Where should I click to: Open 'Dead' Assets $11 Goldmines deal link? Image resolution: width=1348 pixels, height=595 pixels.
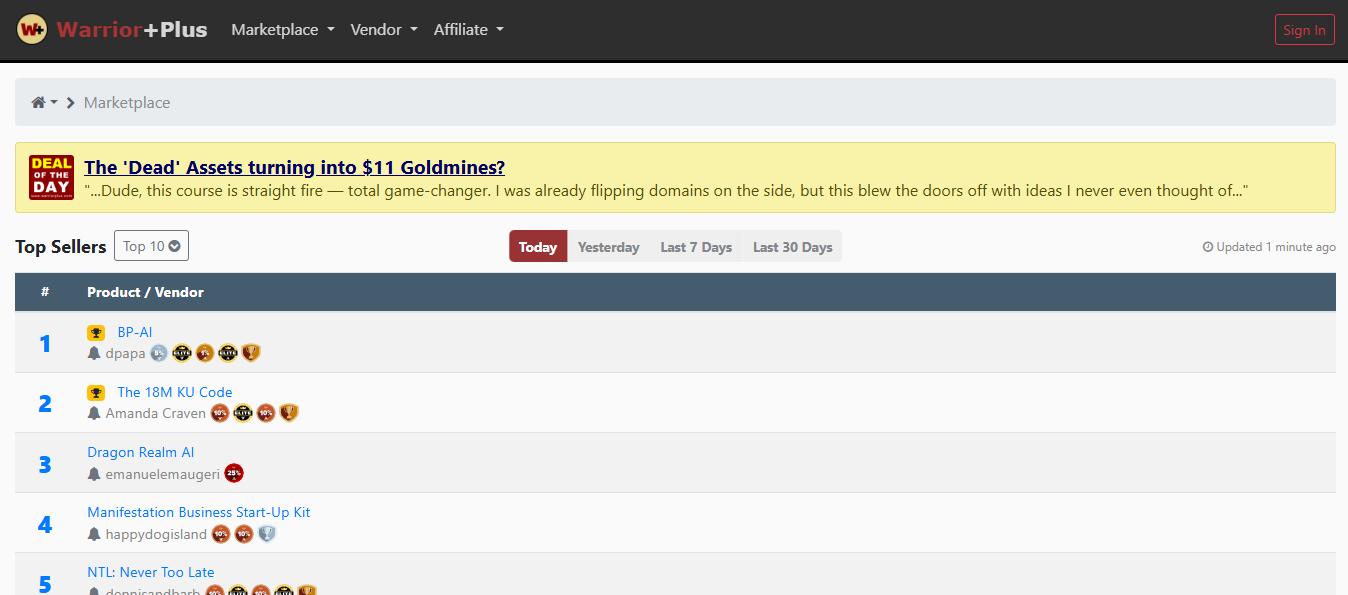click(294, 167)
